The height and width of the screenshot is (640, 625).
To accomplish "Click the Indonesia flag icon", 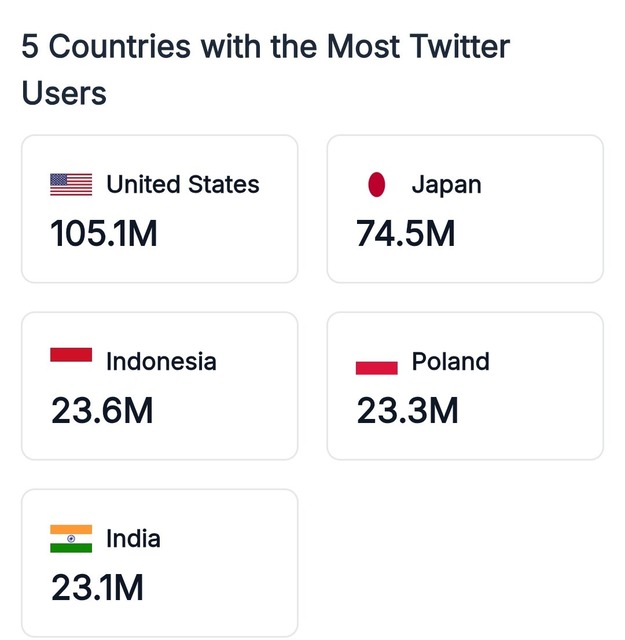I will tap(71, 357).
